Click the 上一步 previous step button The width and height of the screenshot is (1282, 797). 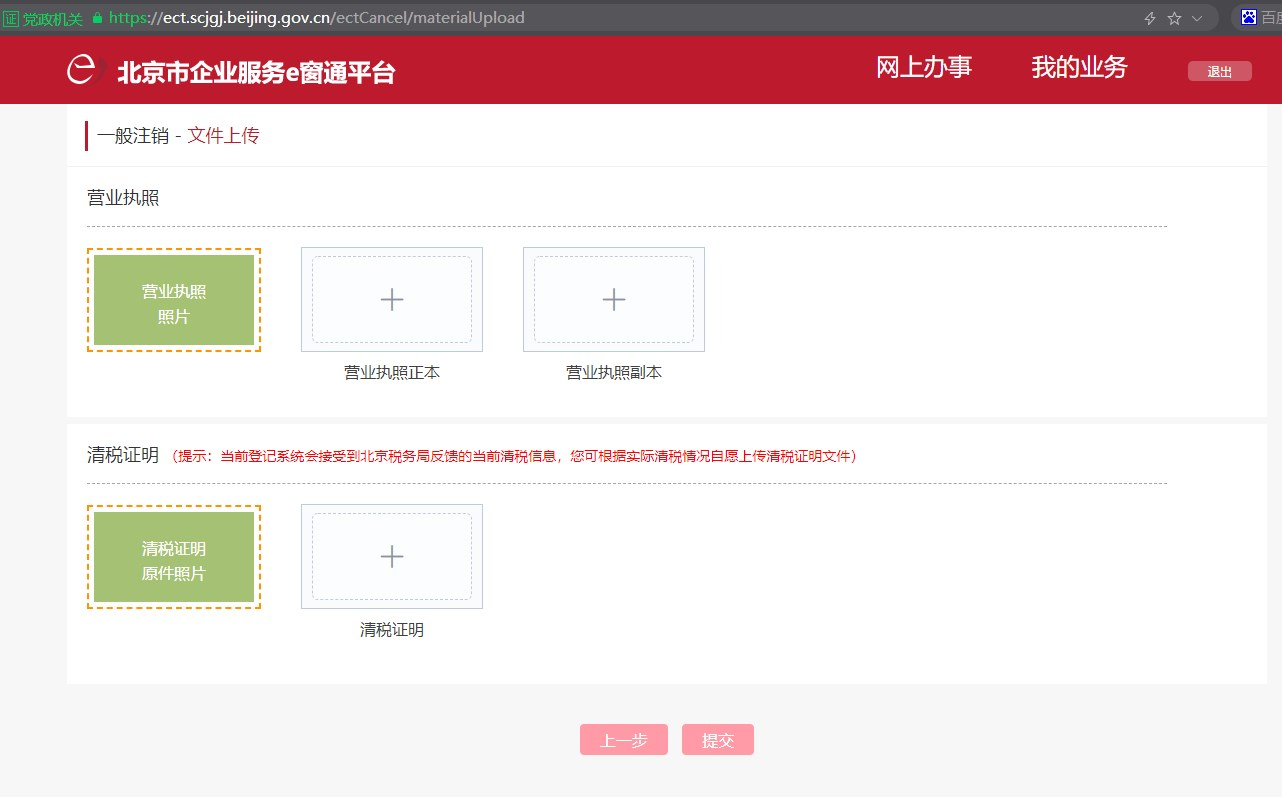(x=624, y=740)
